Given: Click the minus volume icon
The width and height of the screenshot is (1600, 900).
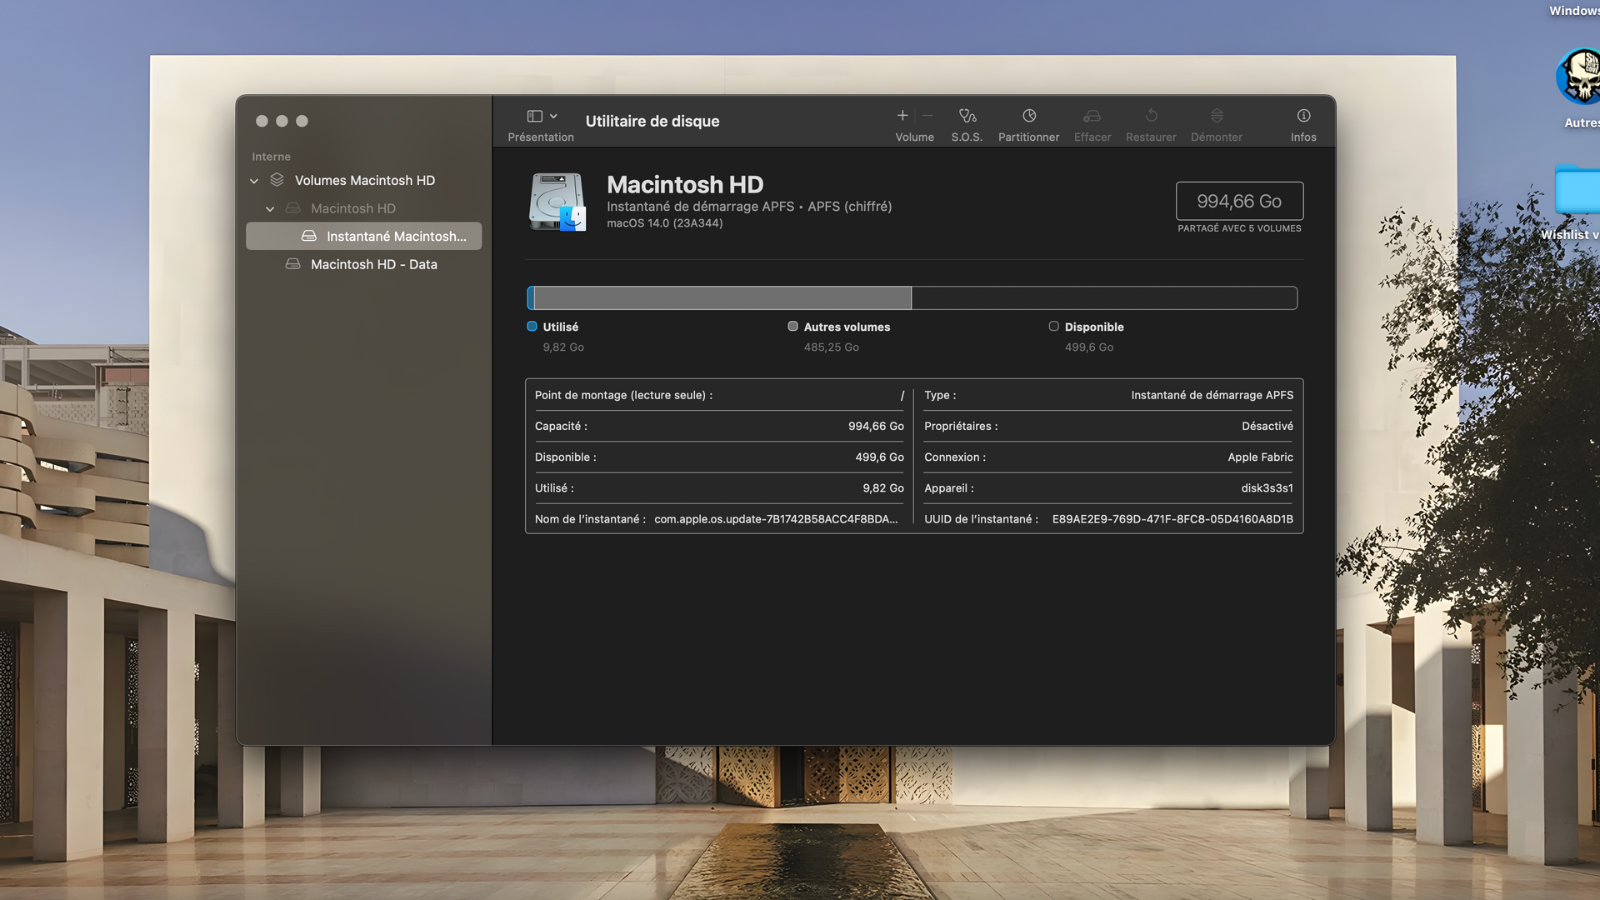Looking at the screenshot, I should click(928, 115).
